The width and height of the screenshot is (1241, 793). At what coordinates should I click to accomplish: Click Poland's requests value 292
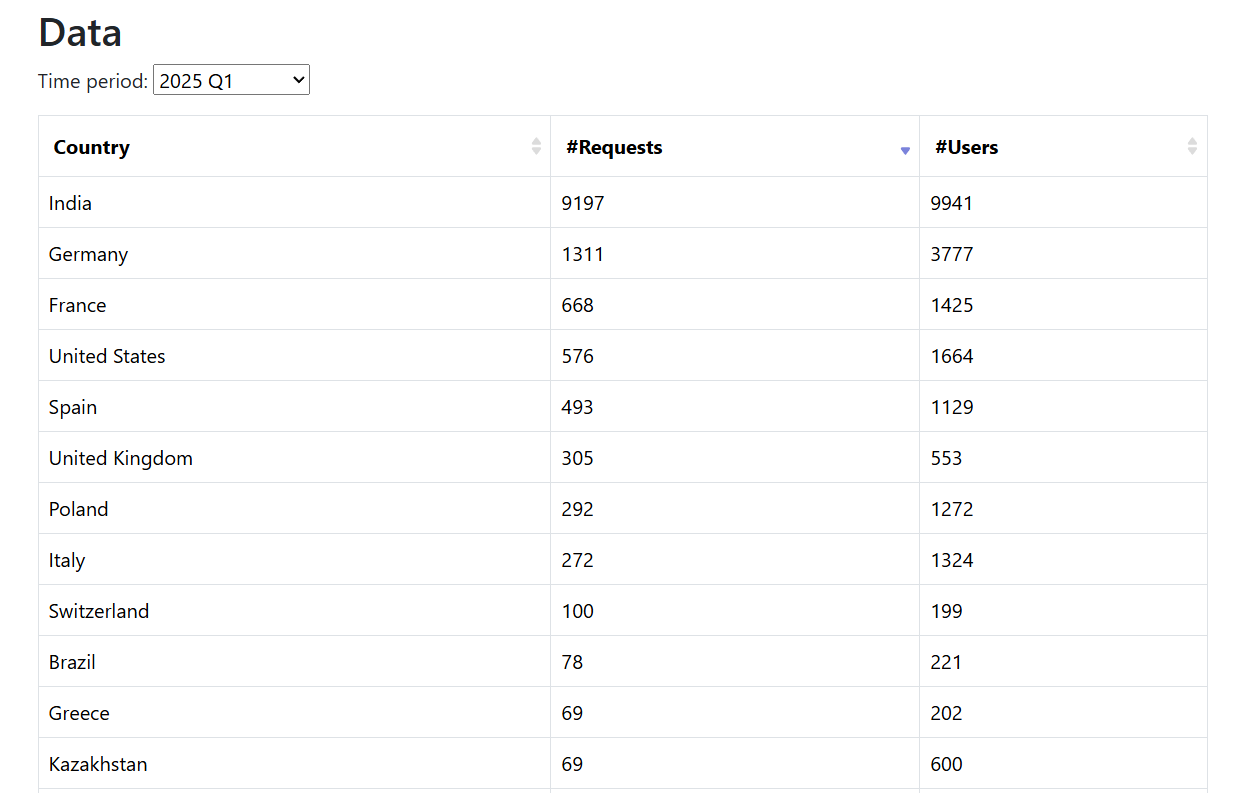577,510
